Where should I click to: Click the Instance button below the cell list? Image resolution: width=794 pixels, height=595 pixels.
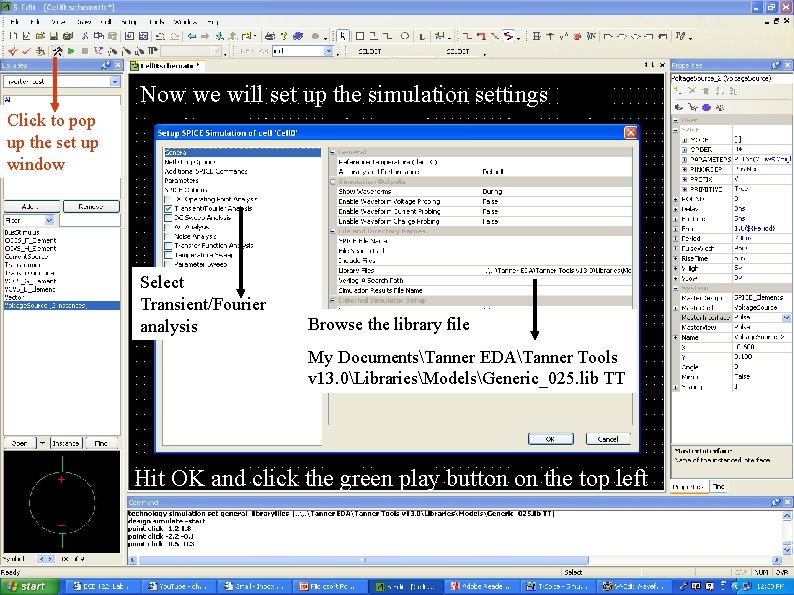coord(66,443)
